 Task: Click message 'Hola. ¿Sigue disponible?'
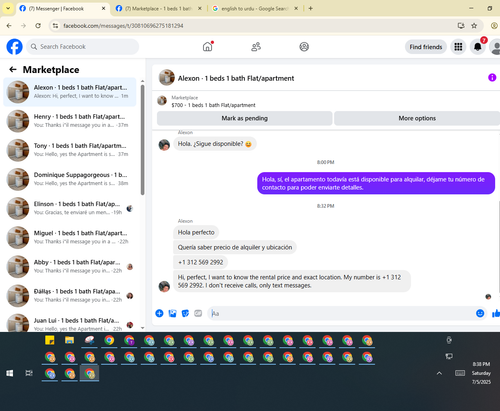point(215,144)
